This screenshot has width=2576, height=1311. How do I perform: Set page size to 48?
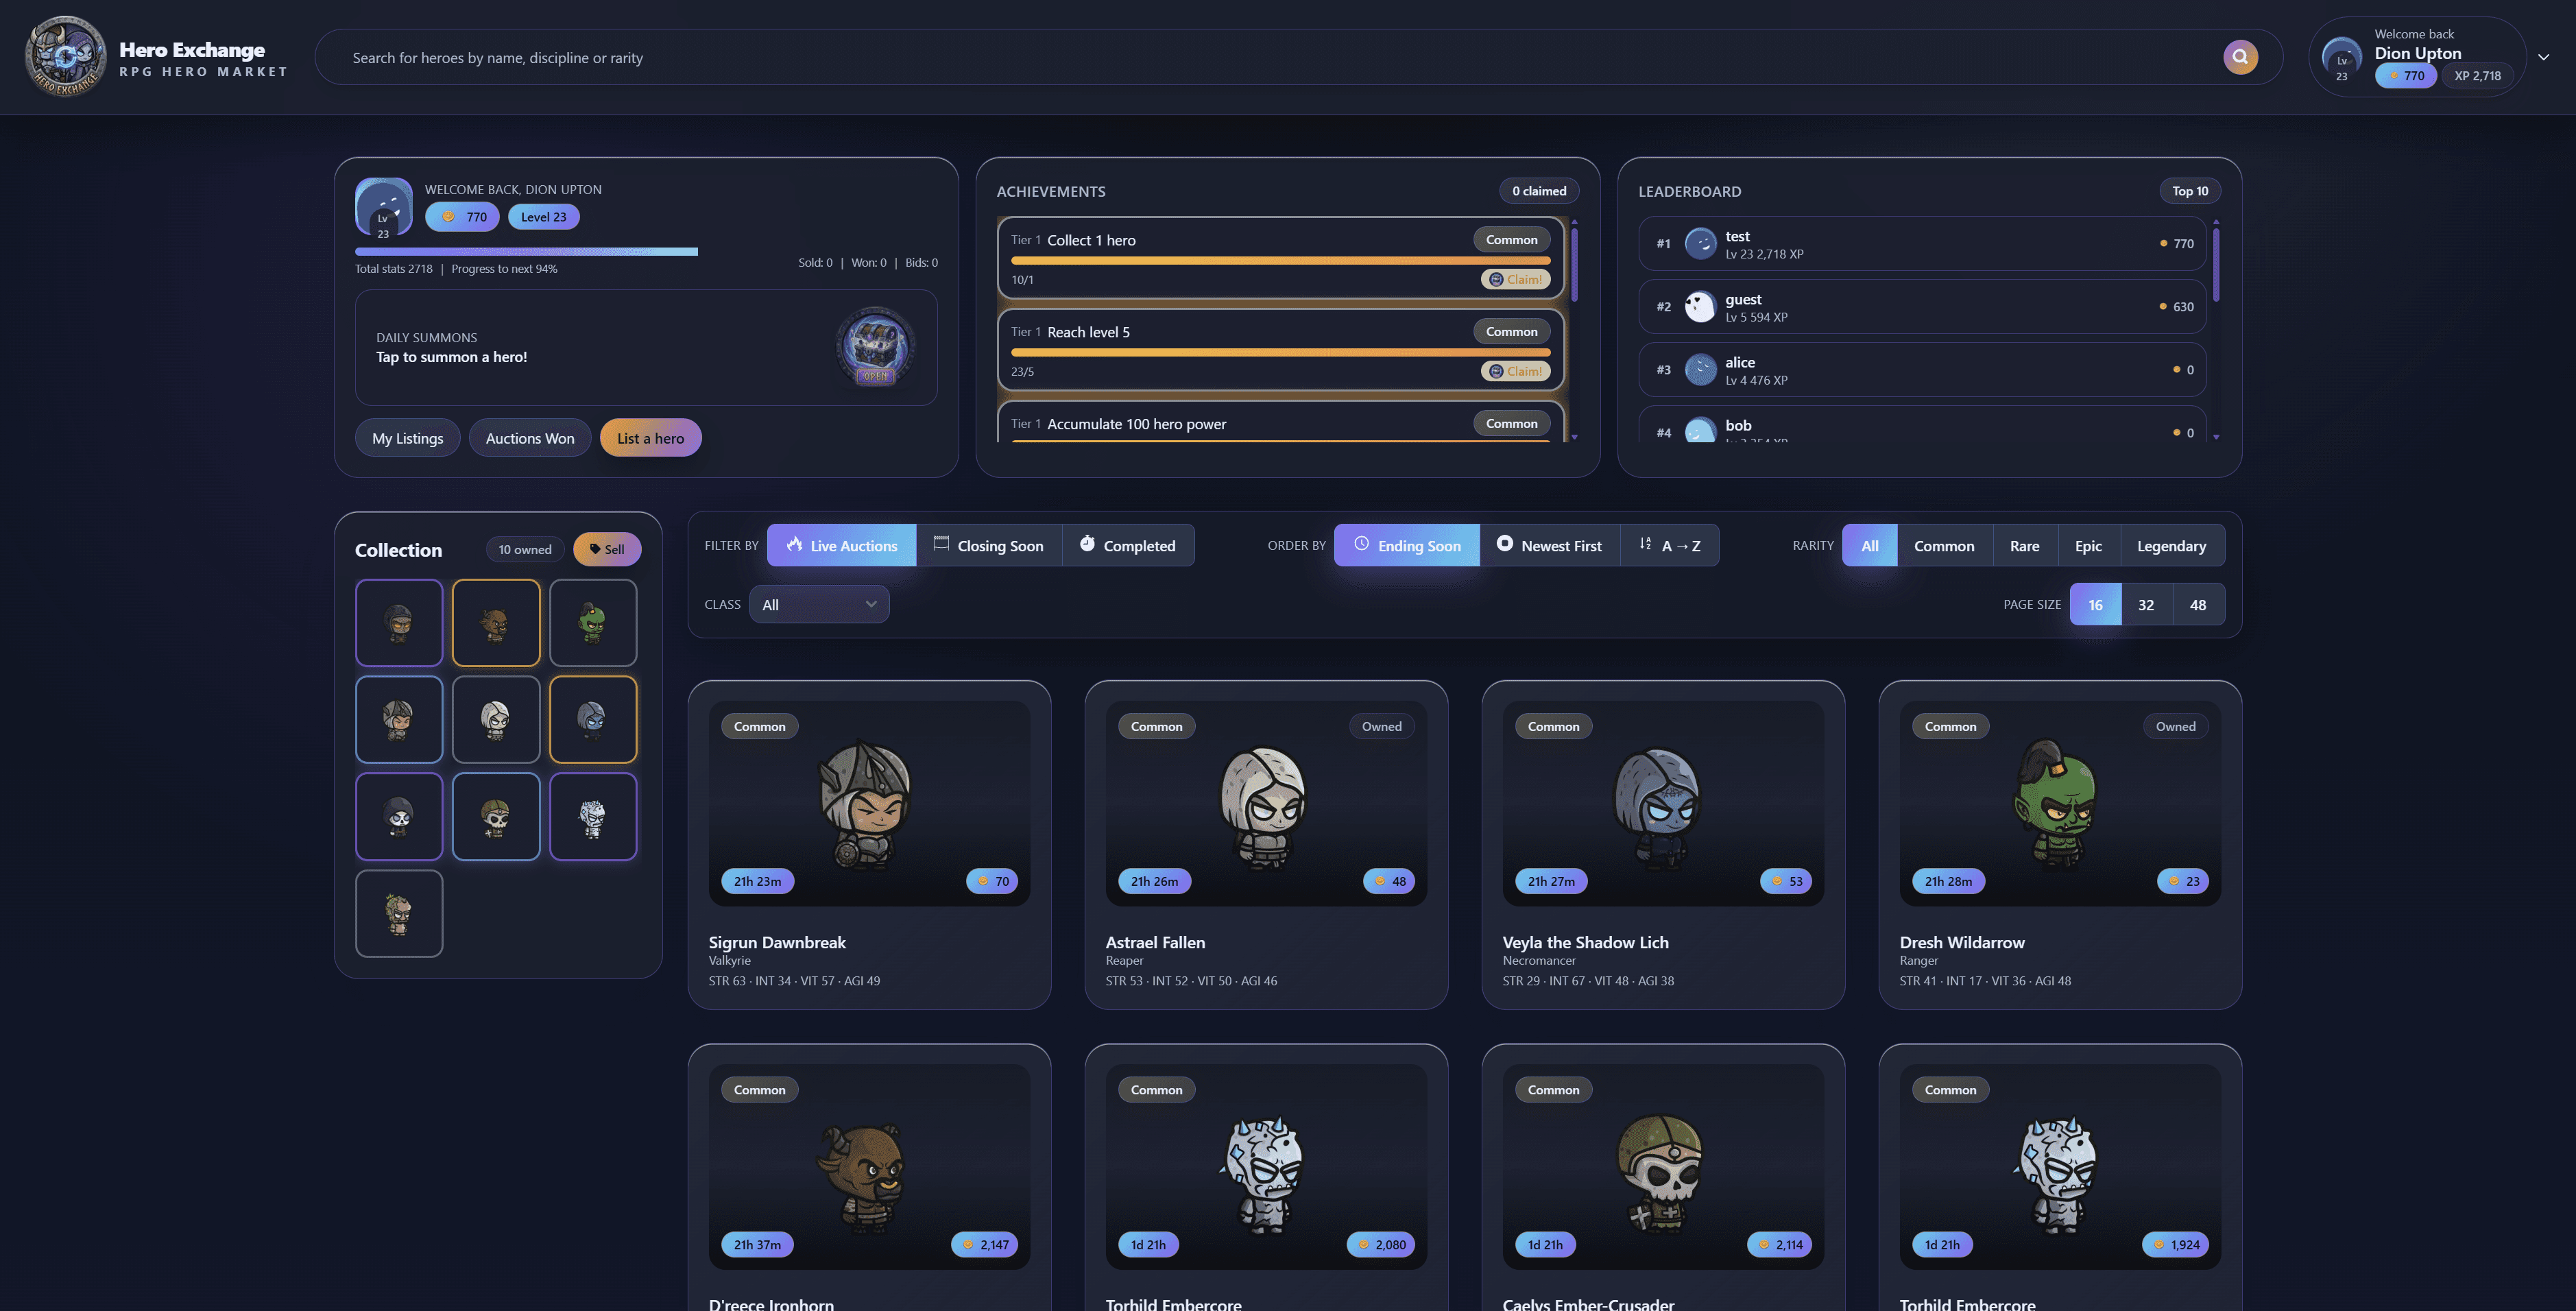[x=2197, y=605]
